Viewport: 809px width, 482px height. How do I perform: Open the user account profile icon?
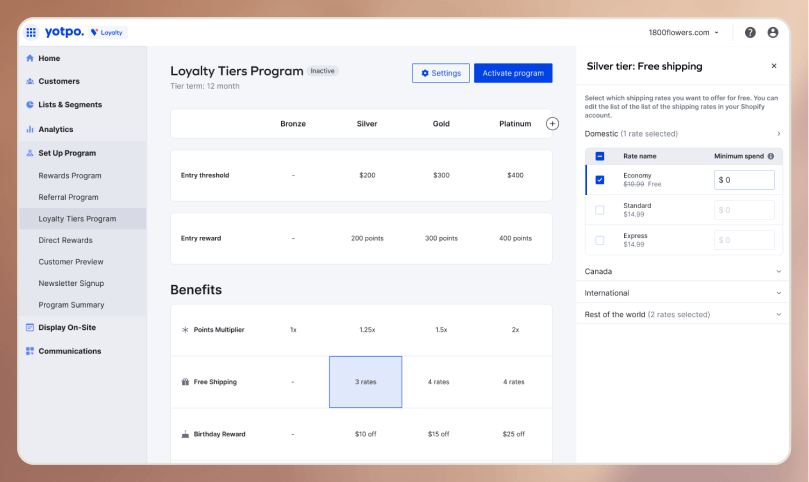point(773,32)
